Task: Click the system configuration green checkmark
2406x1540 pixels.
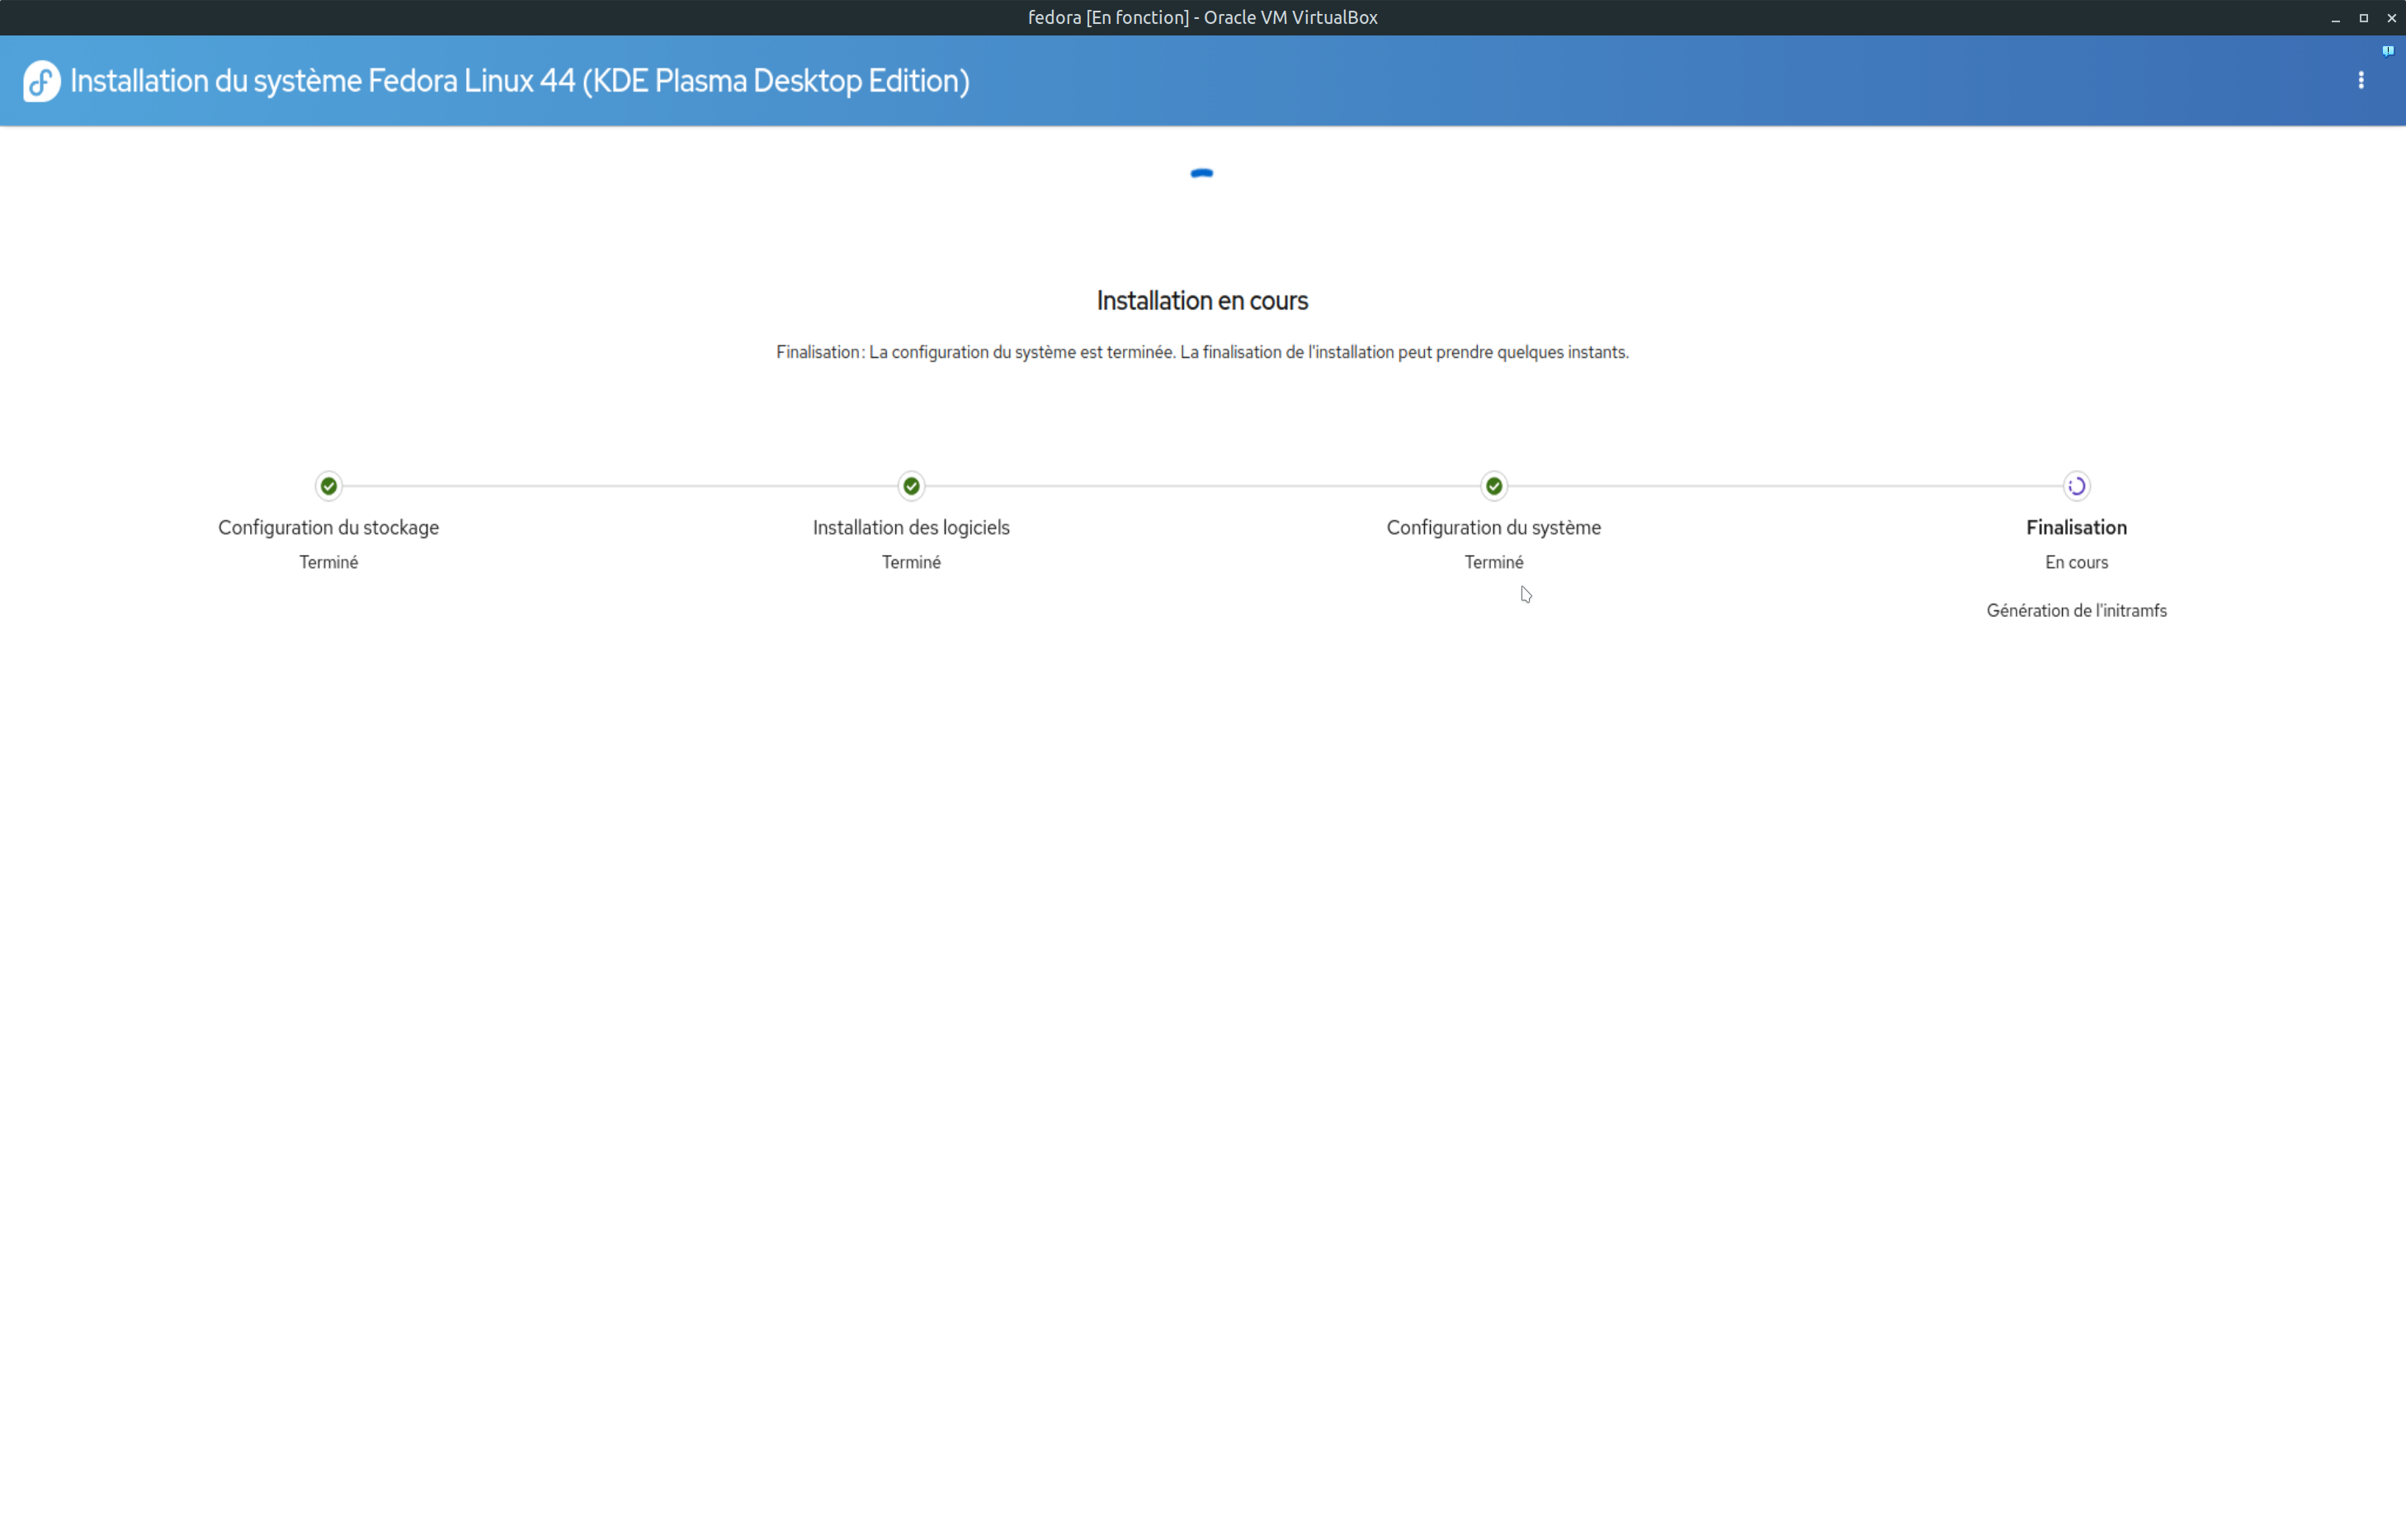Action: pyautogui.click(x=1493, y=486)
